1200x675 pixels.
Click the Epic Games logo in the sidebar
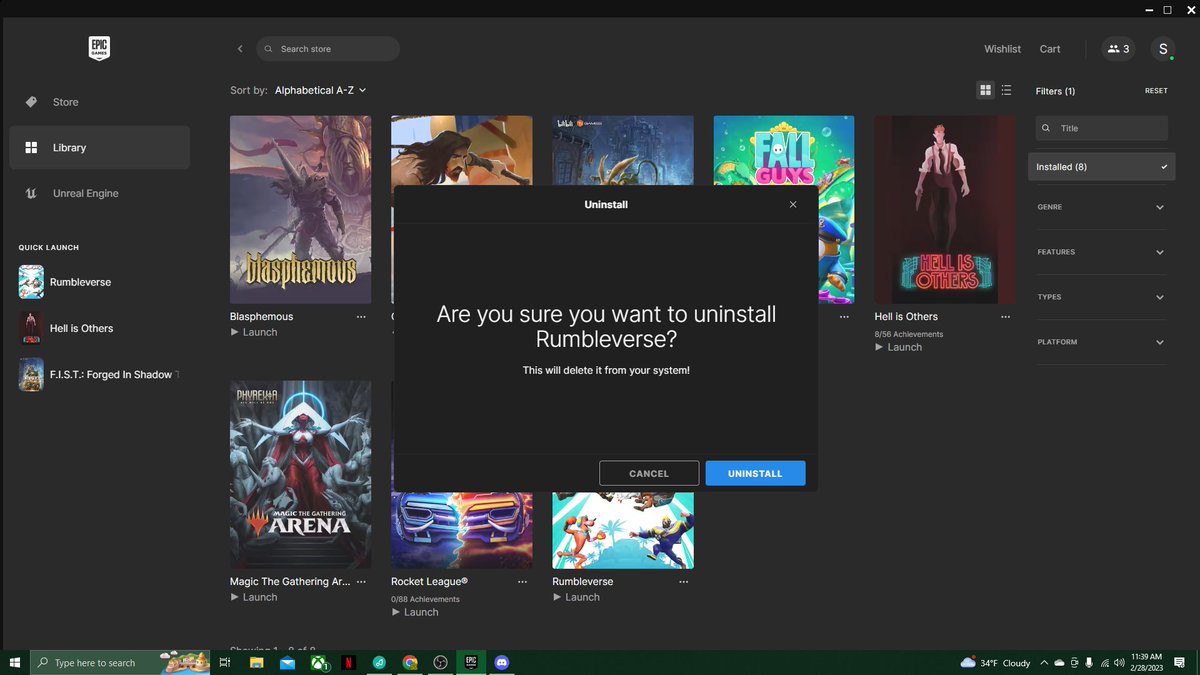click(x=99, y=48)
